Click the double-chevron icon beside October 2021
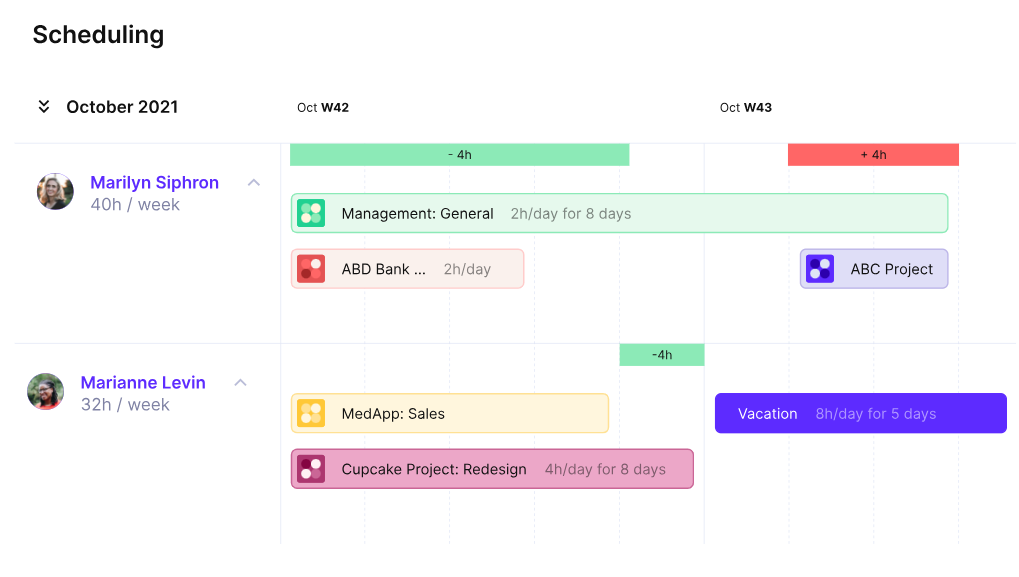 [43, 106]
